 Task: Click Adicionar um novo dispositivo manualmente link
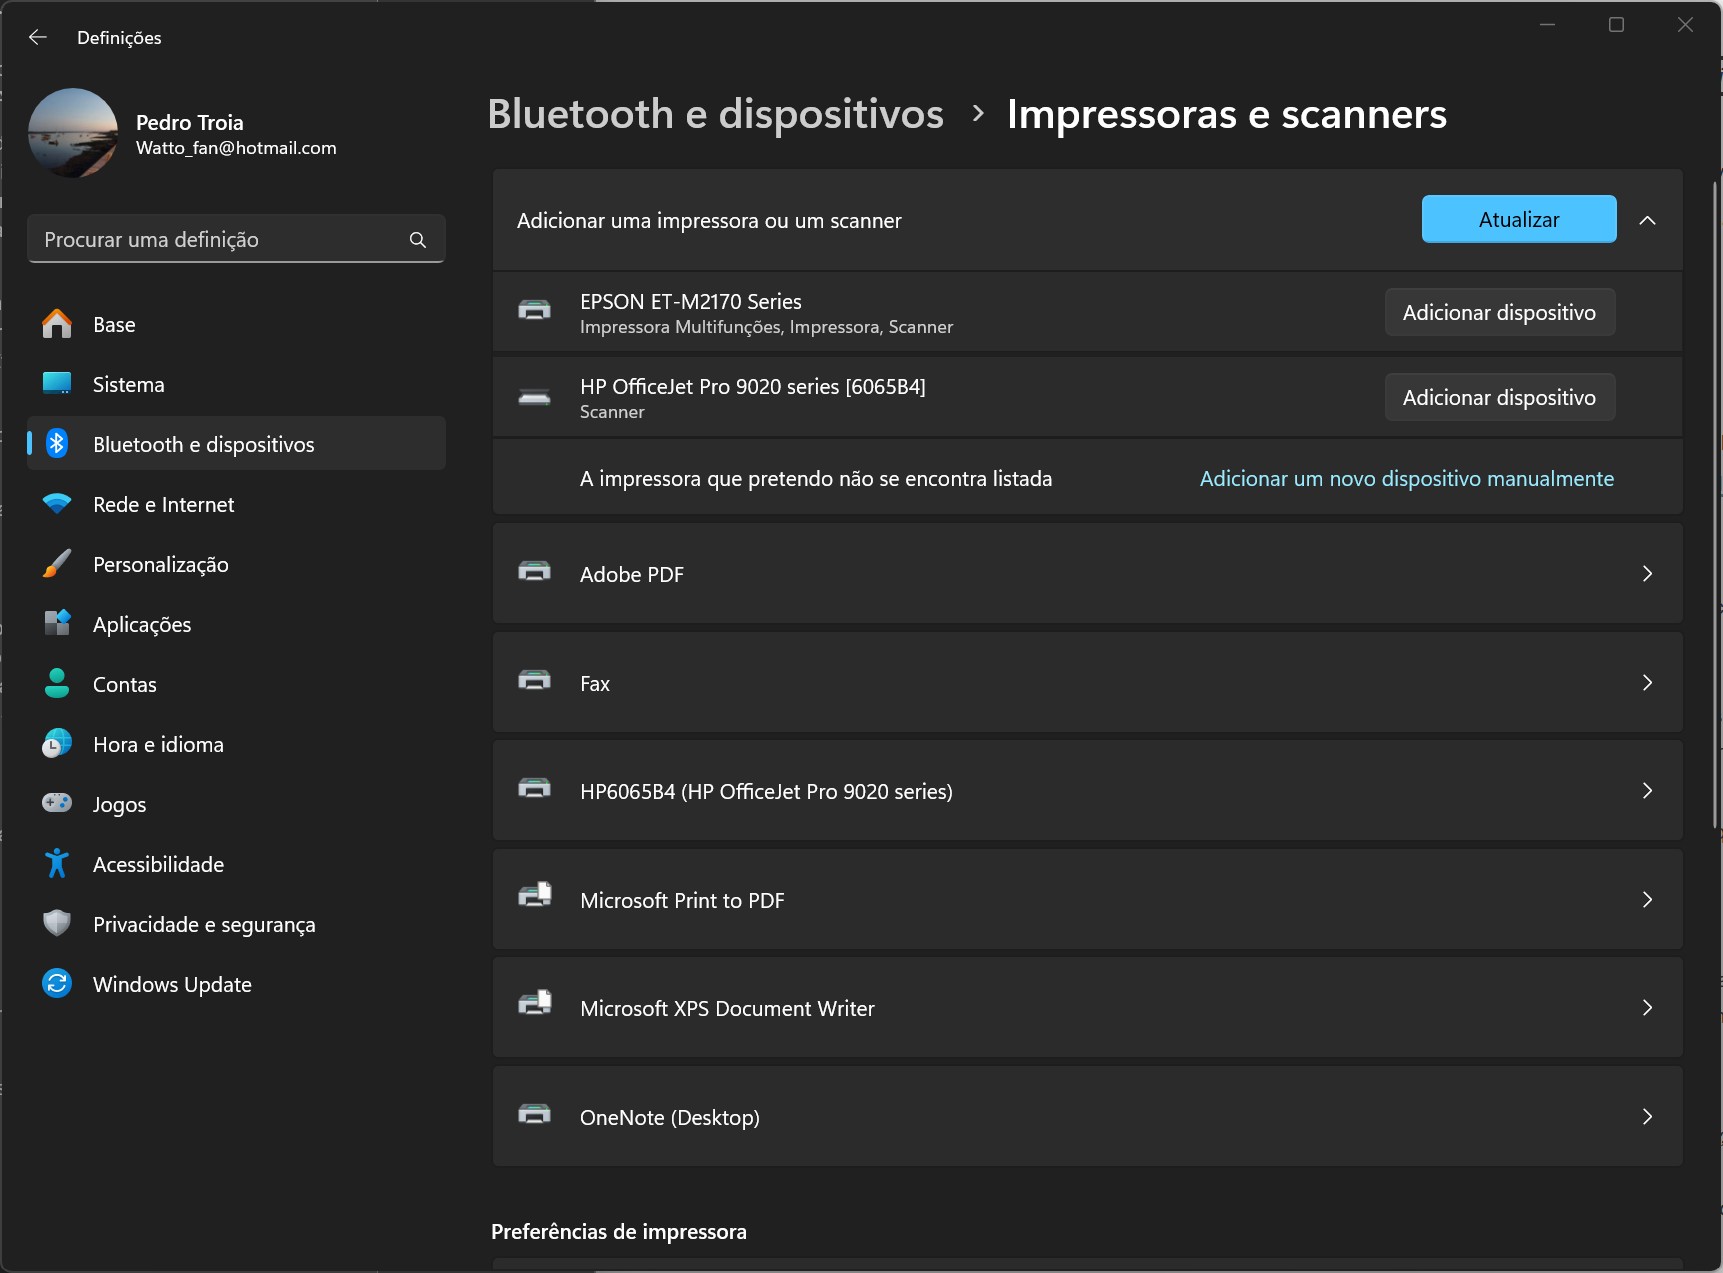tap(1406, 479)
